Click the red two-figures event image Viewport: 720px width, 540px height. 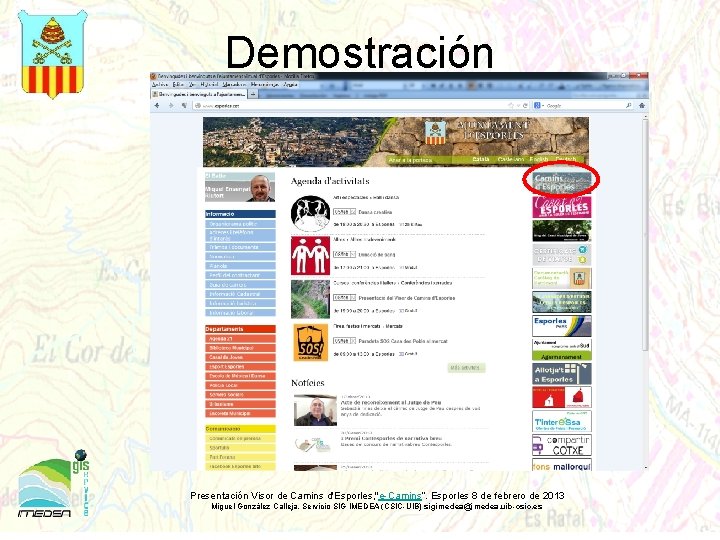tap(310, 255)
